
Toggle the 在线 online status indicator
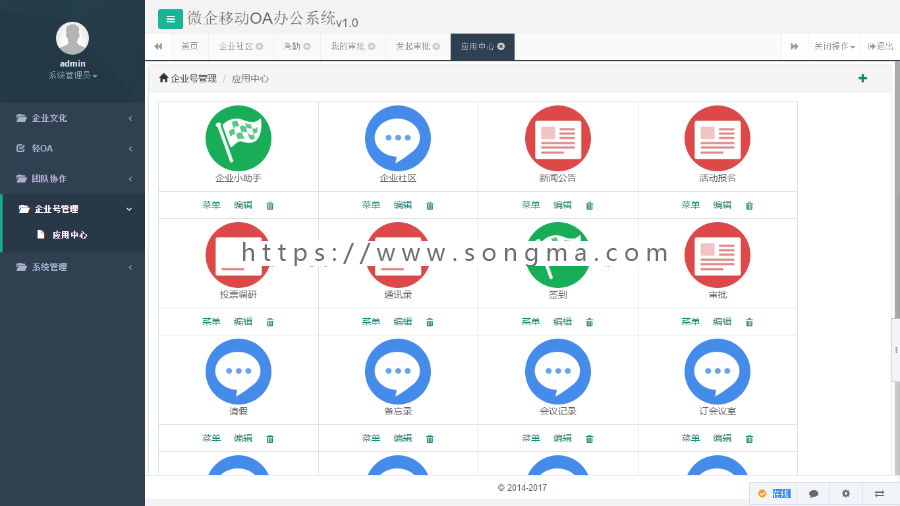point(774,493)
